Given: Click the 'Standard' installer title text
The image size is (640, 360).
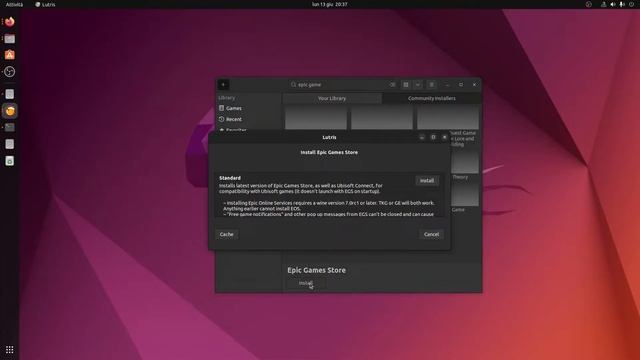Looking at the screenshot, I should pos(230,178).
